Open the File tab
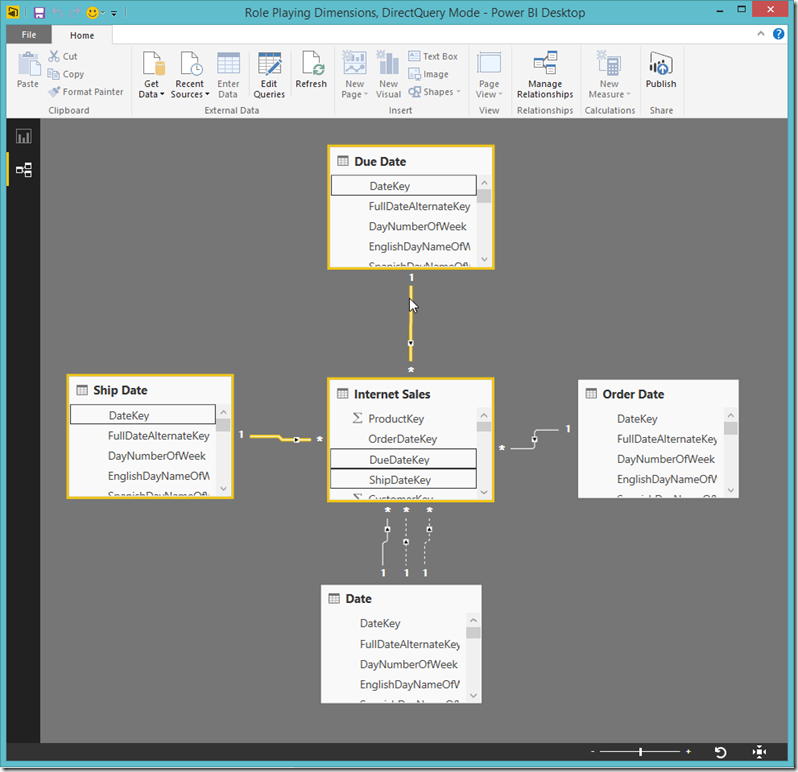798x772 pixels. (x=29, y=35)
